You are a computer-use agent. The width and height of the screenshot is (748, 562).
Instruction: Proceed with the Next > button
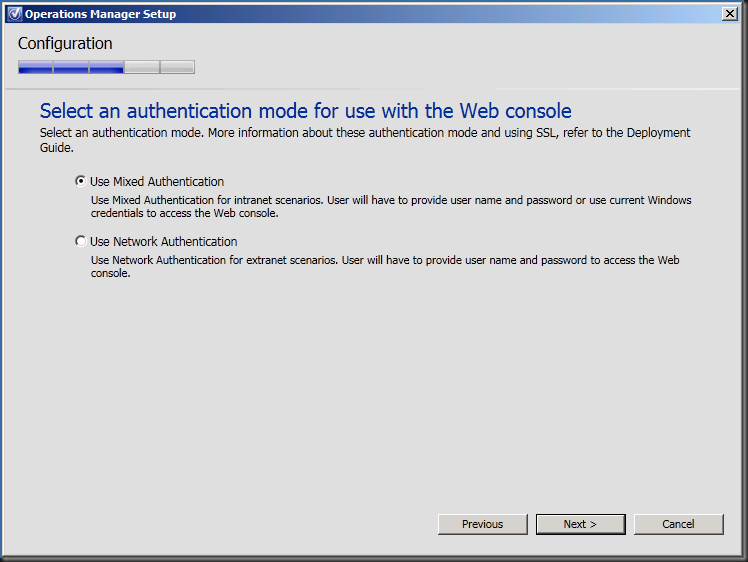click(580, 524)
